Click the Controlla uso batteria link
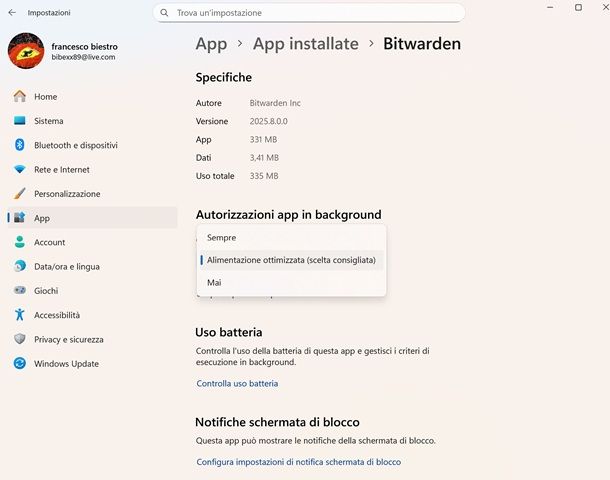Image resolution: width=610 pixels, height=480 pixels. pos(237,384)
